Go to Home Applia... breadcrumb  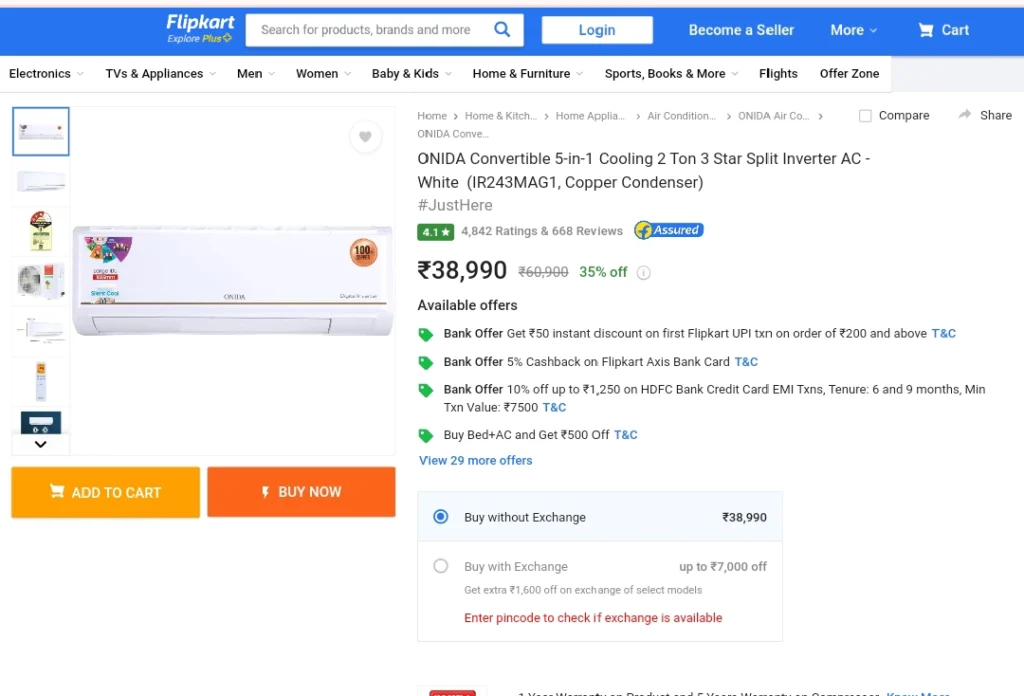590,116
